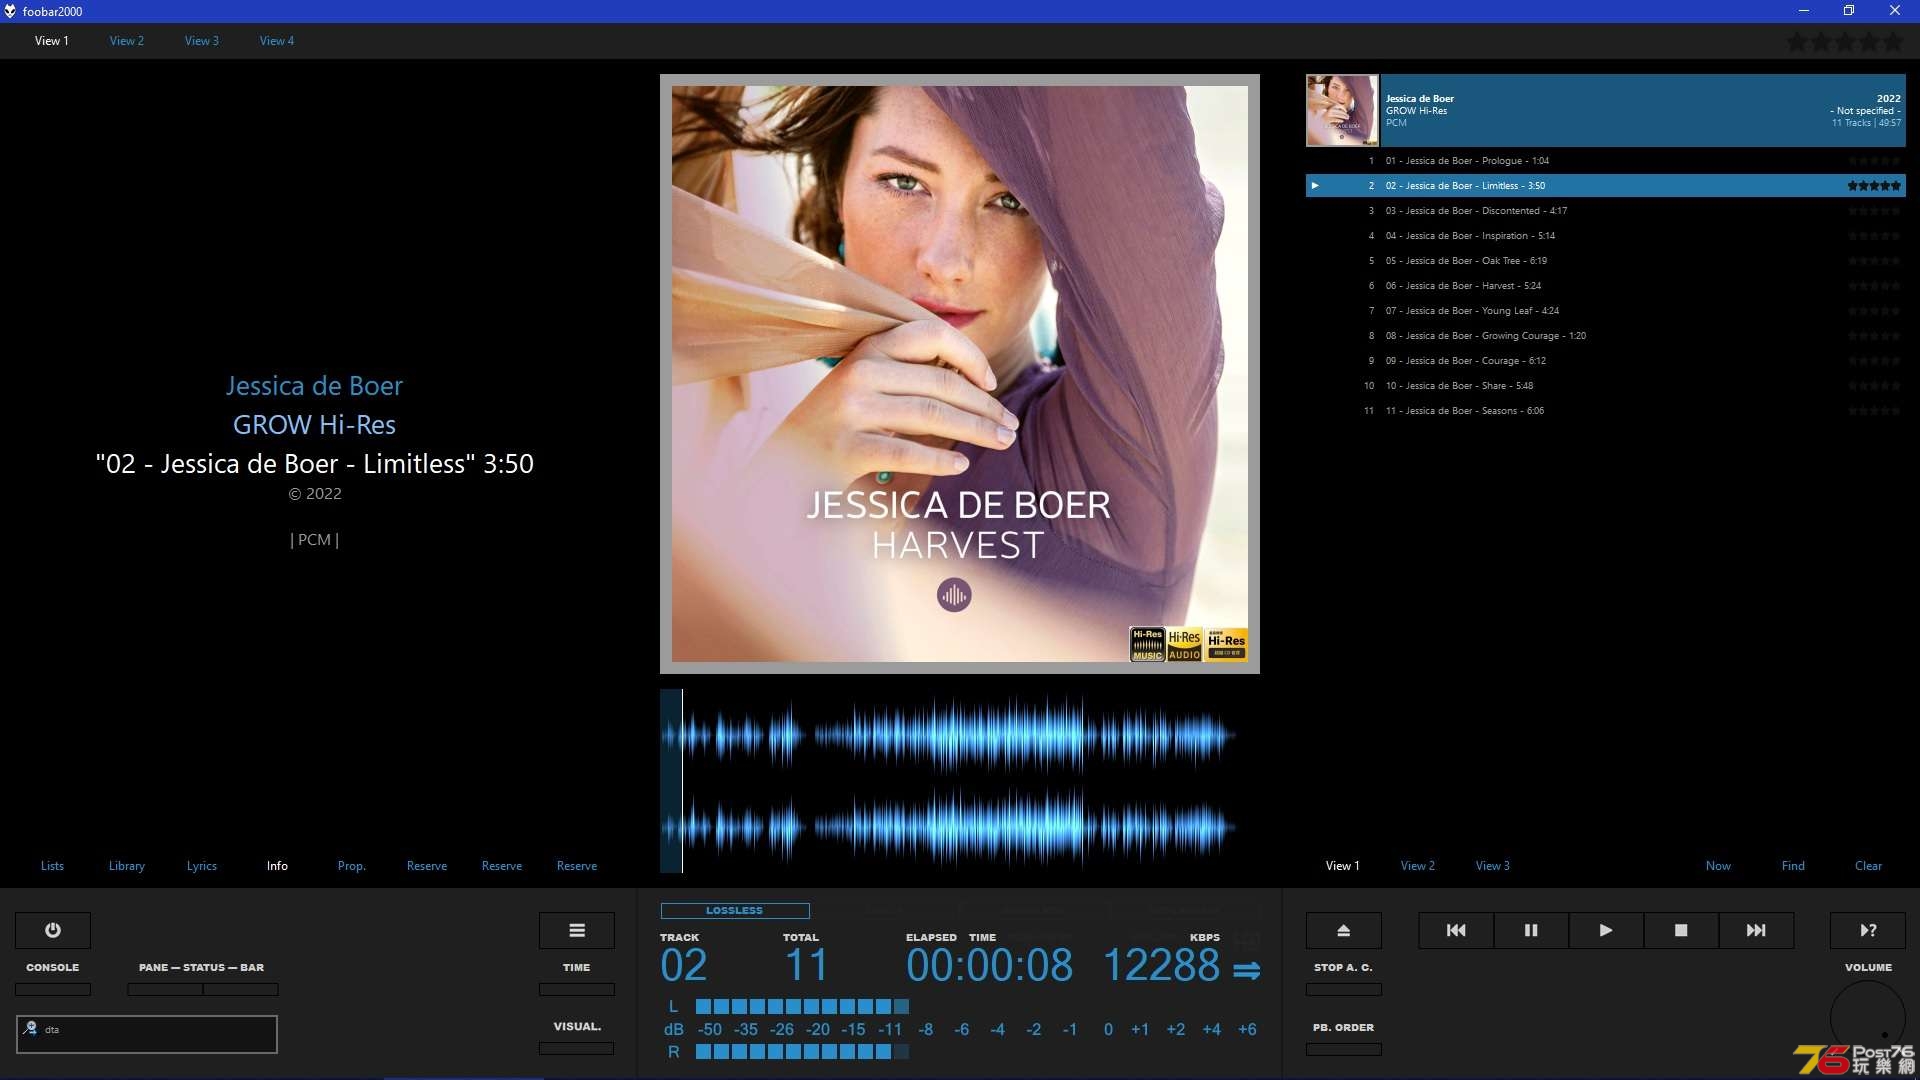Click the ELAPSED TIME readout 00:00:08

989,966
